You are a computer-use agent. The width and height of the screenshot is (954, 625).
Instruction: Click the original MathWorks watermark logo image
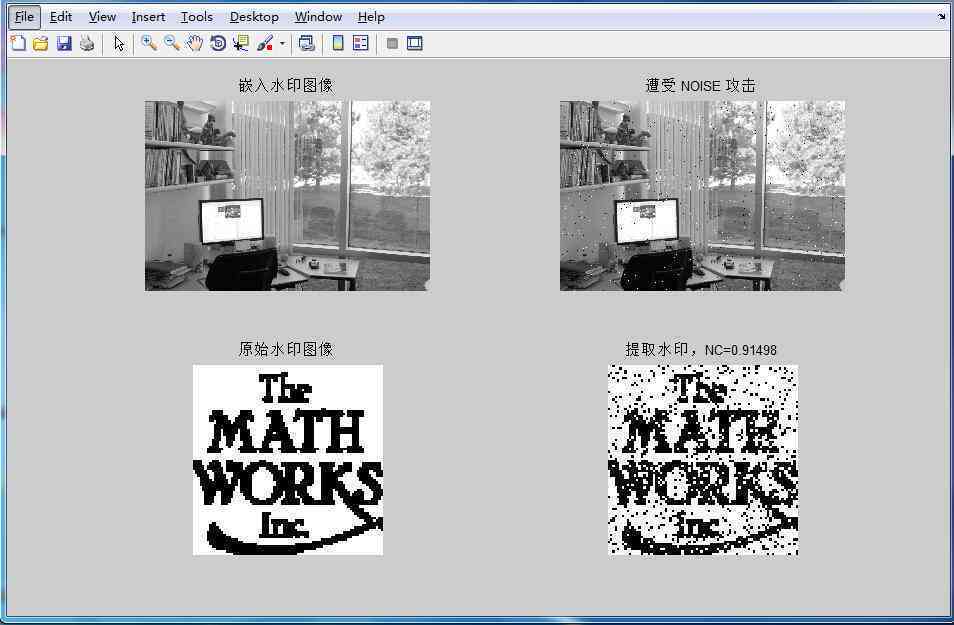288,460
